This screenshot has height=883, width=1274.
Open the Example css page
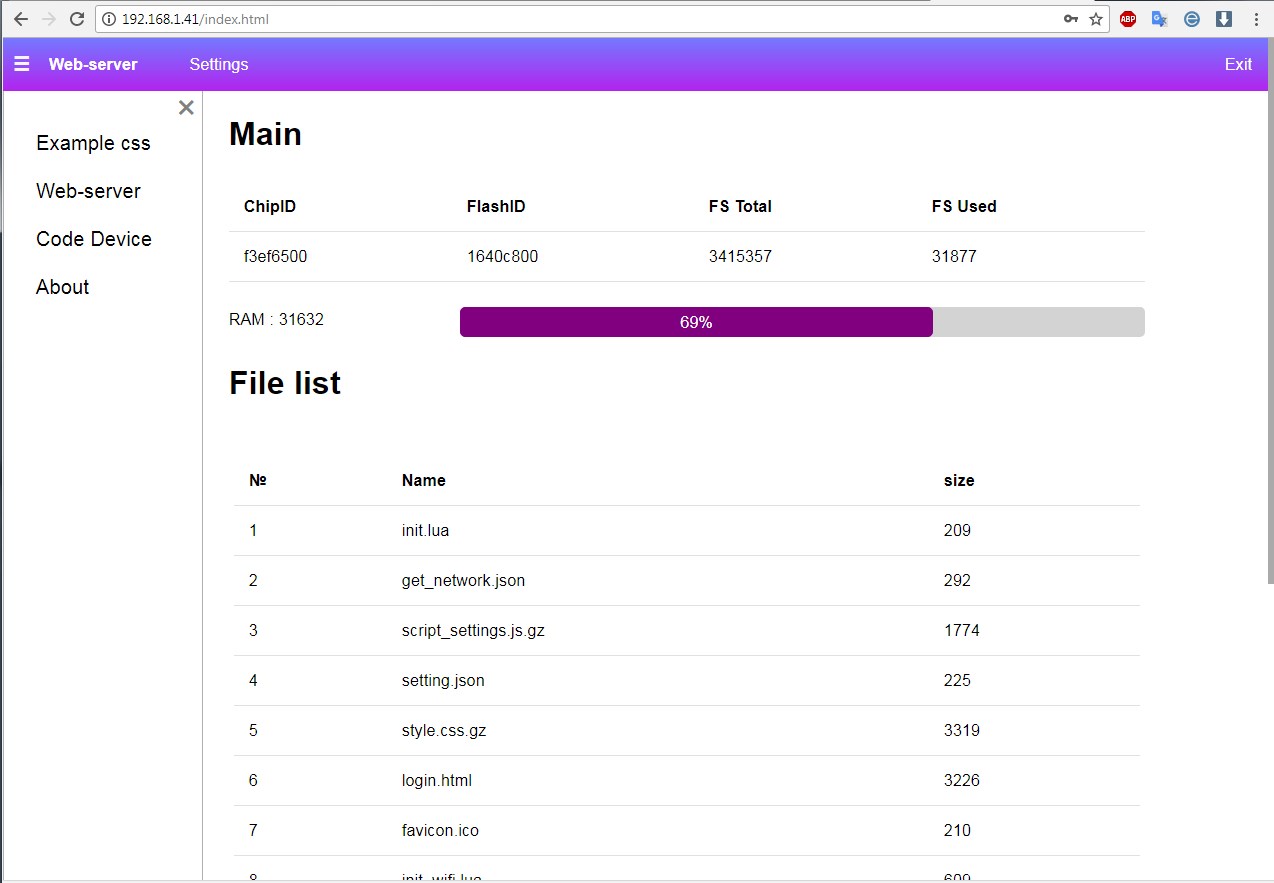coord(93,142)
